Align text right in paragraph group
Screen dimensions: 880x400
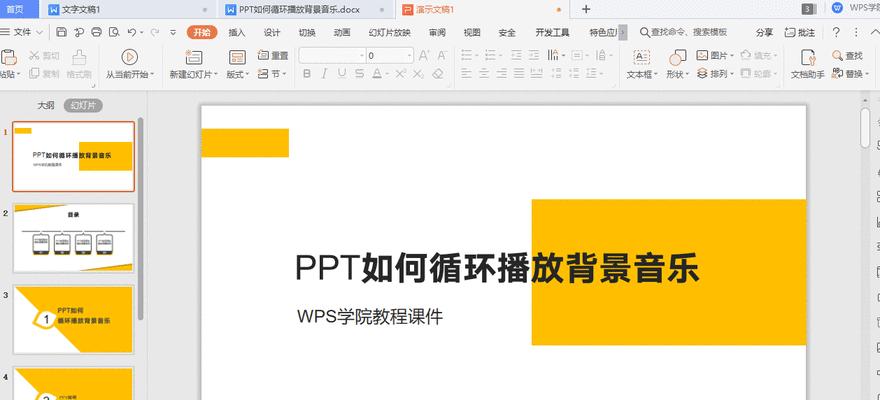(x=502, y=73)
